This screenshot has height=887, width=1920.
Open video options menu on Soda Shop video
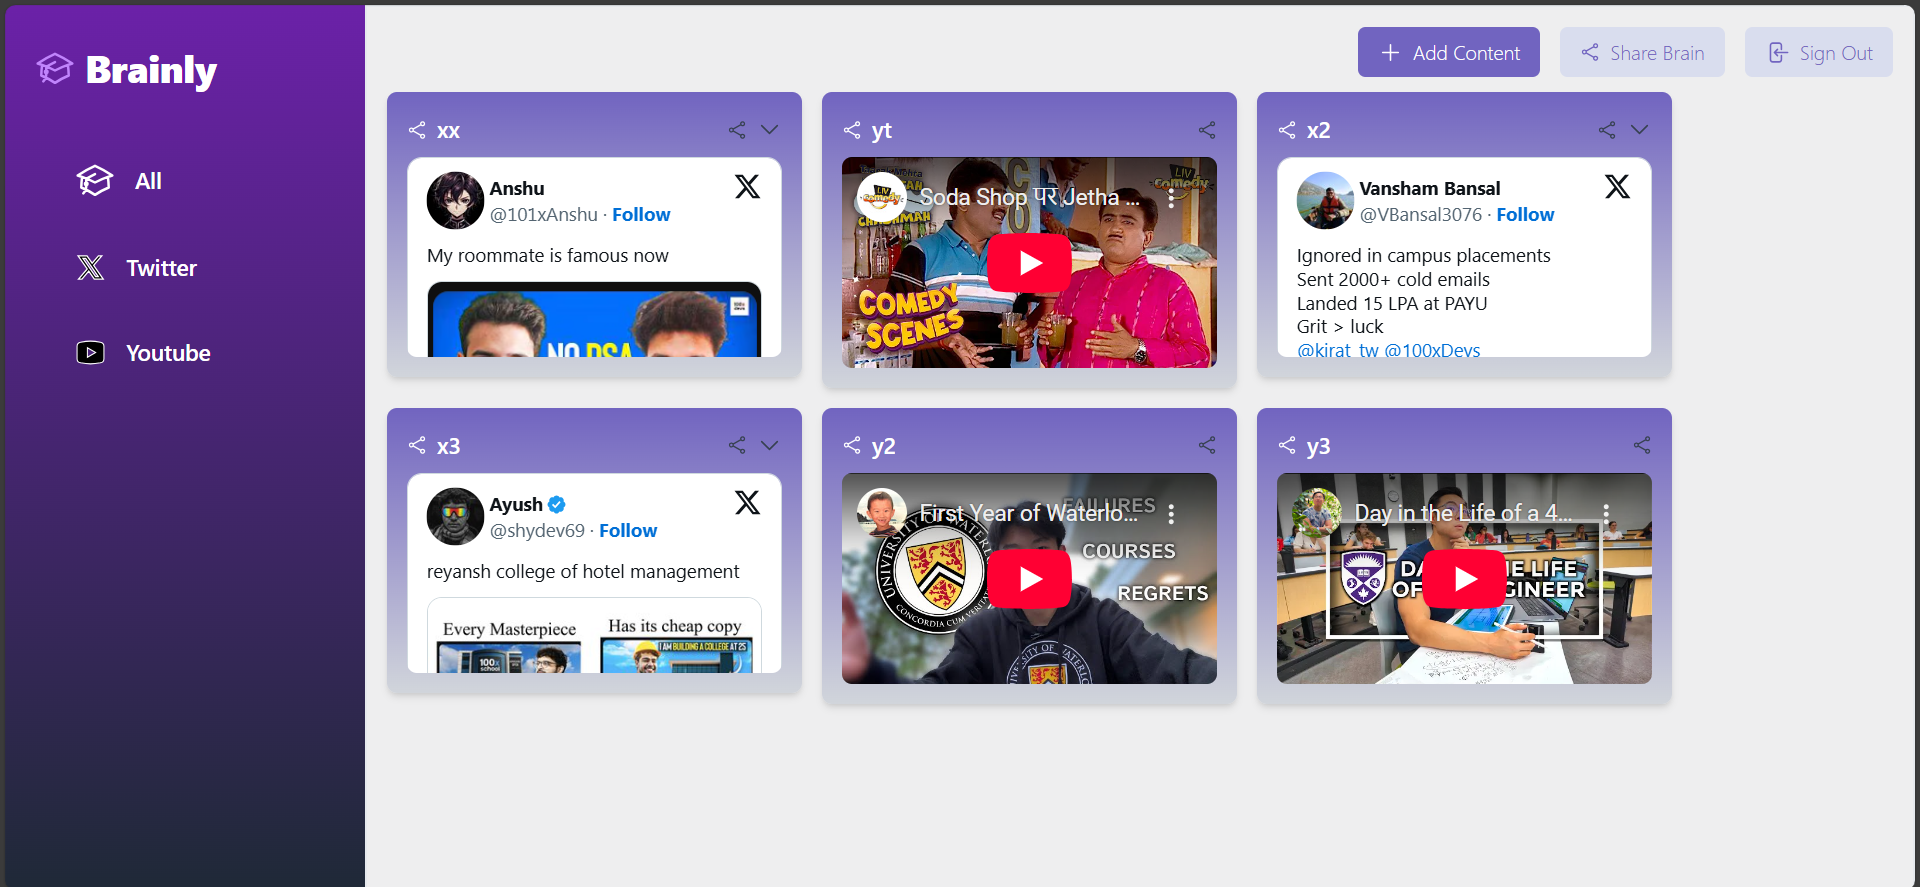1171,198
